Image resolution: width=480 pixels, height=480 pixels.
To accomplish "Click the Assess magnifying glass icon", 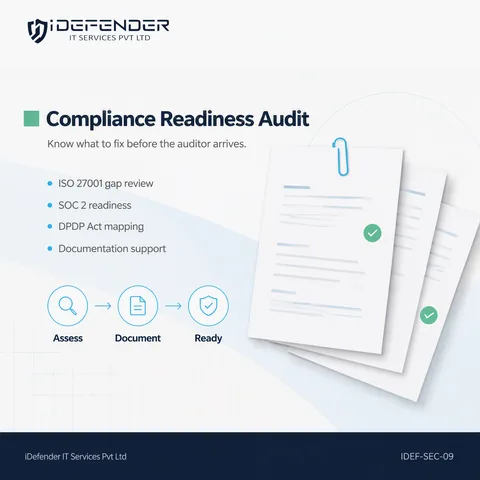I will pos(68,305).
